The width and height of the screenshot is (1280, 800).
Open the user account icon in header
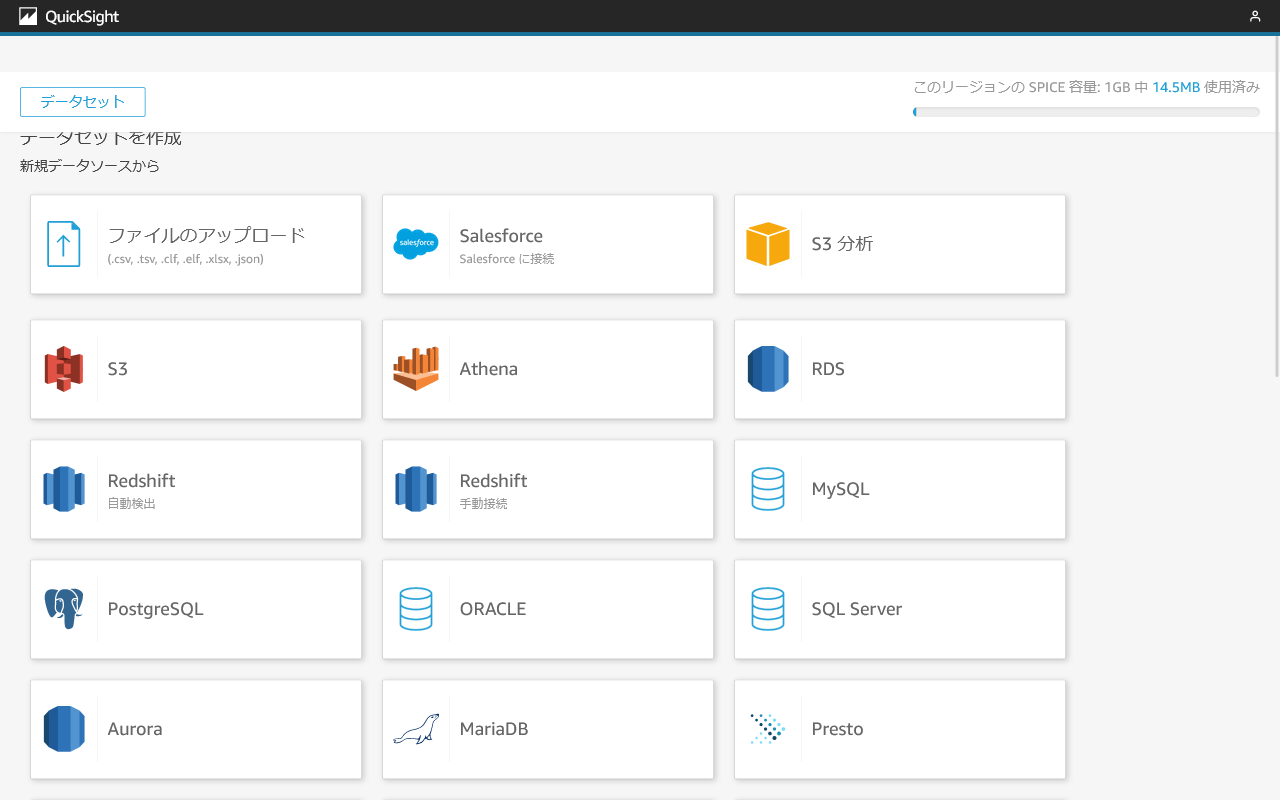click(1255, 16)
